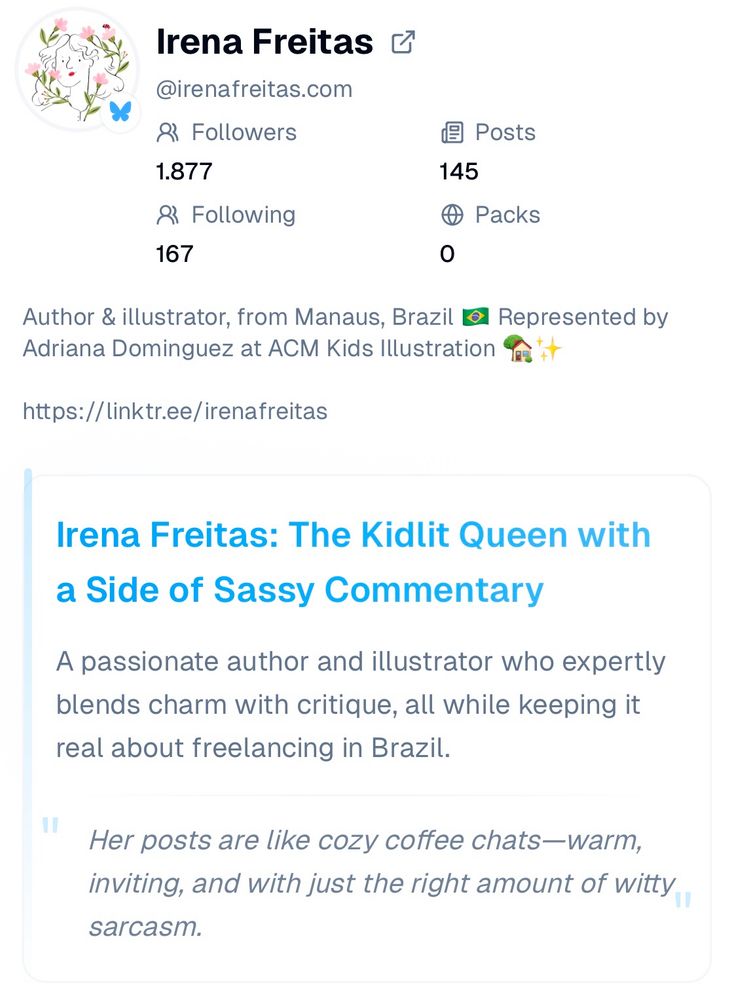Click the Packs label
Screen dimensions: 732x1000
pyautogui.click(x=507, y=215)
